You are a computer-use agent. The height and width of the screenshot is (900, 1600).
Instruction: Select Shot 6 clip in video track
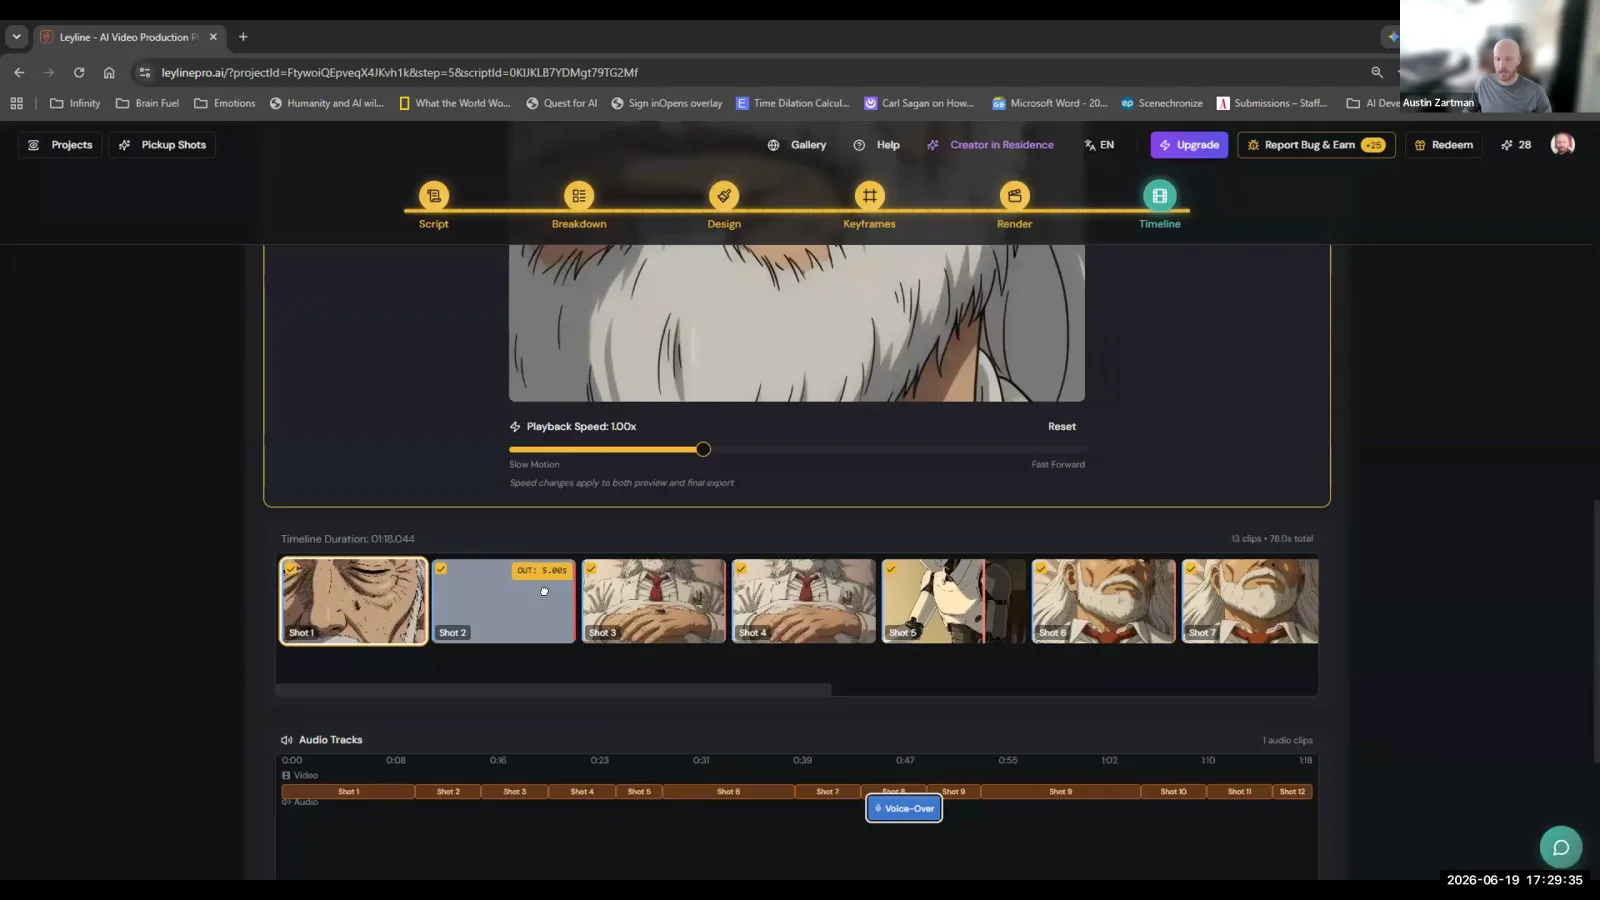coord(728,791)
